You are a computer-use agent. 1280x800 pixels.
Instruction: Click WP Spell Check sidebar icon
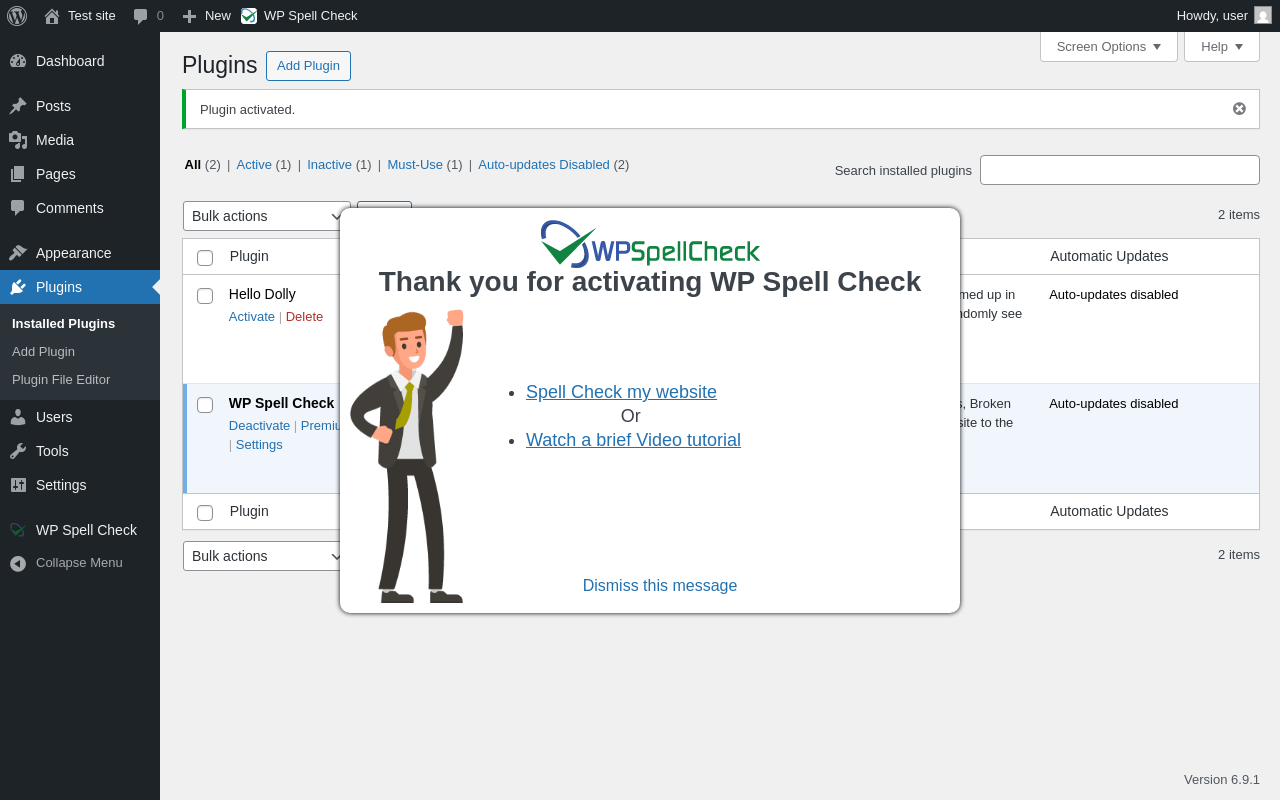tap(18, 530)
